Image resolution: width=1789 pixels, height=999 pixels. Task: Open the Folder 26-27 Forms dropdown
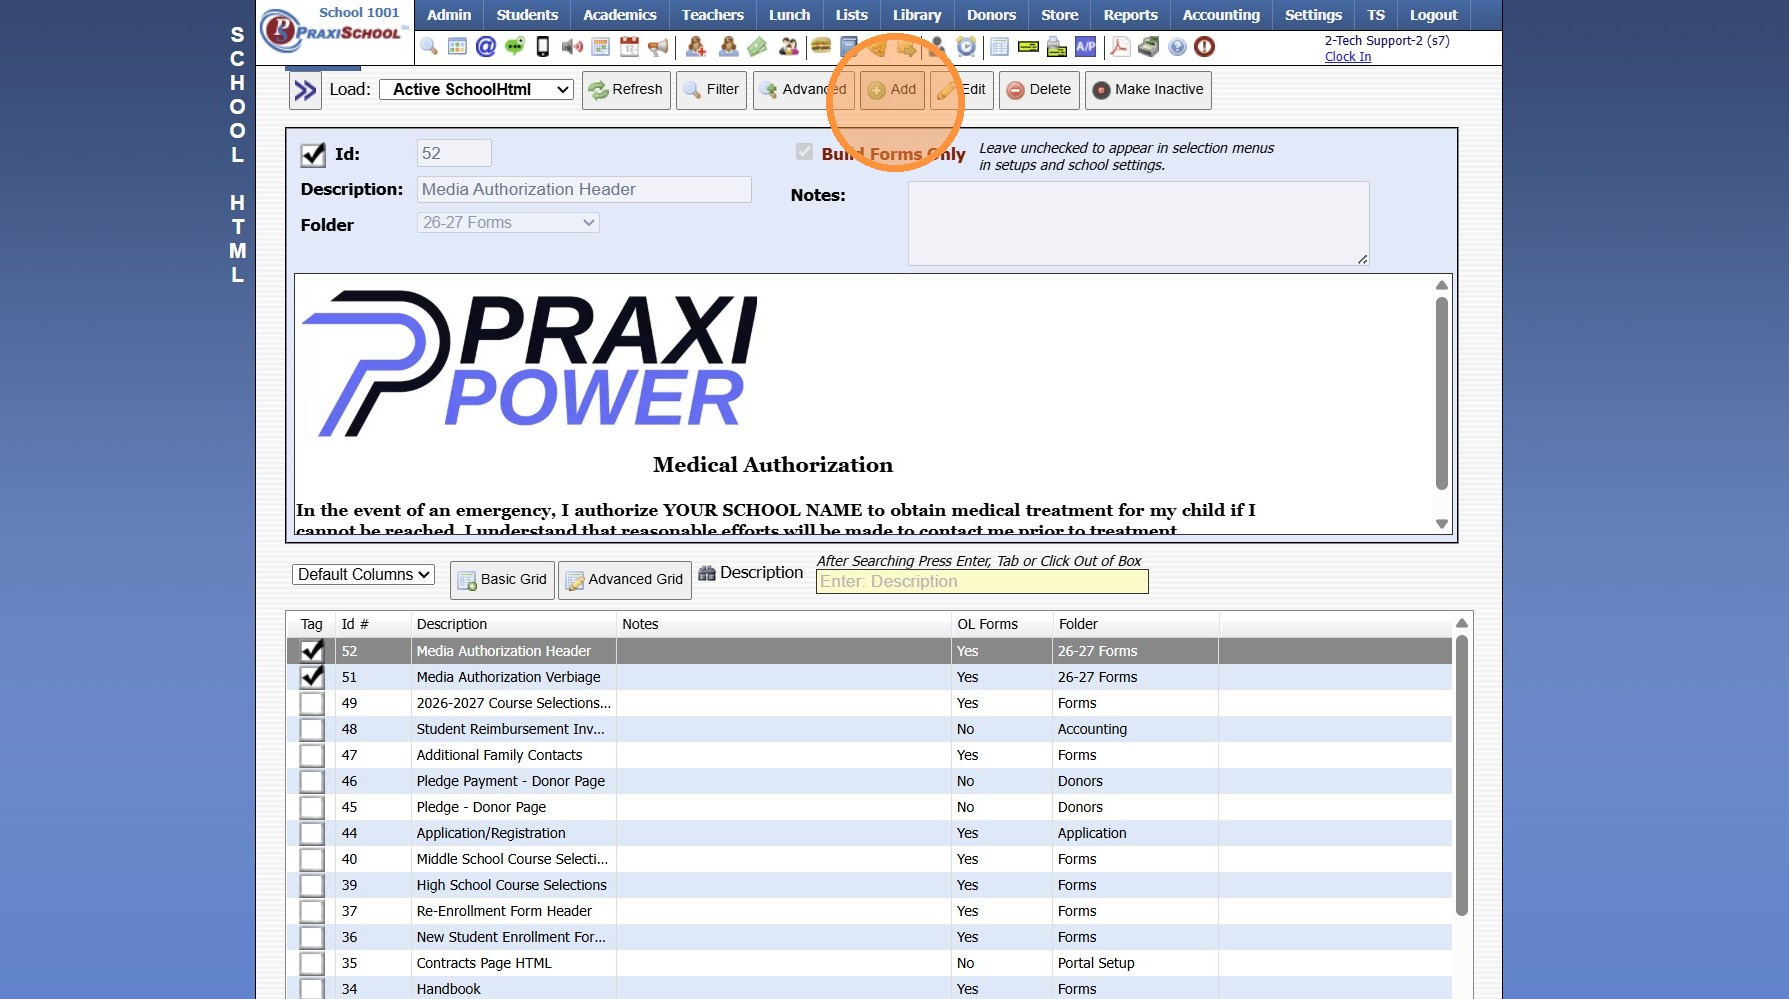508,223
